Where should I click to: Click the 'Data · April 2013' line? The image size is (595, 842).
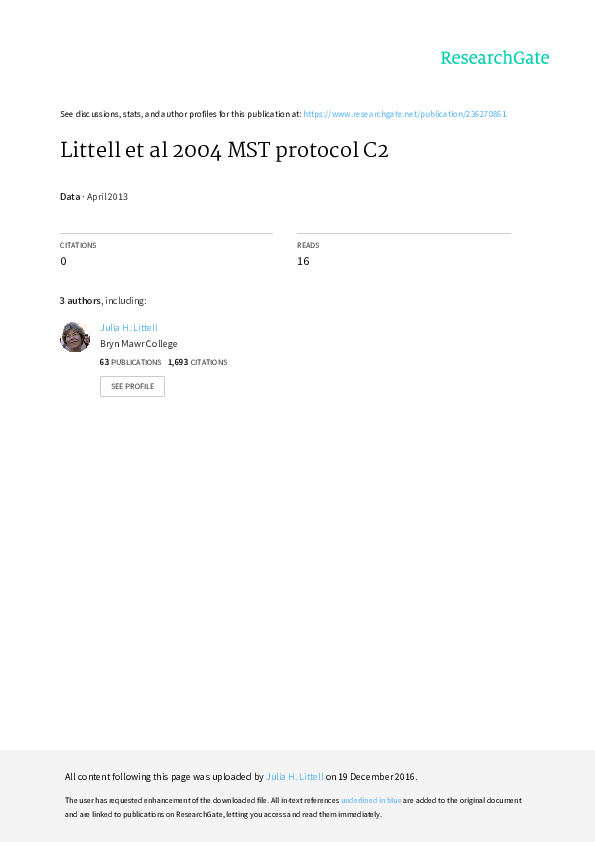94,197
